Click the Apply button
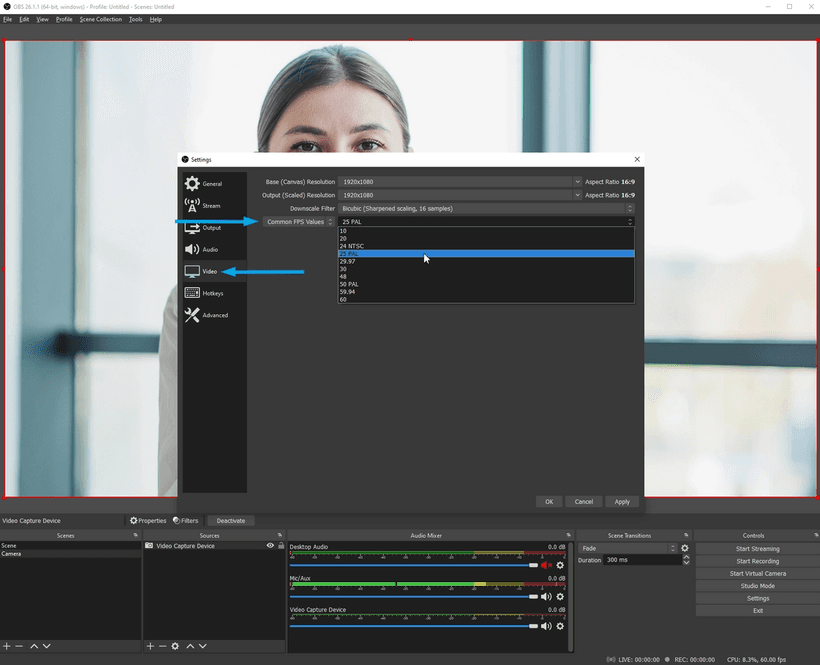The height and width of the screenshot is (665, 820). click(622, 501)
